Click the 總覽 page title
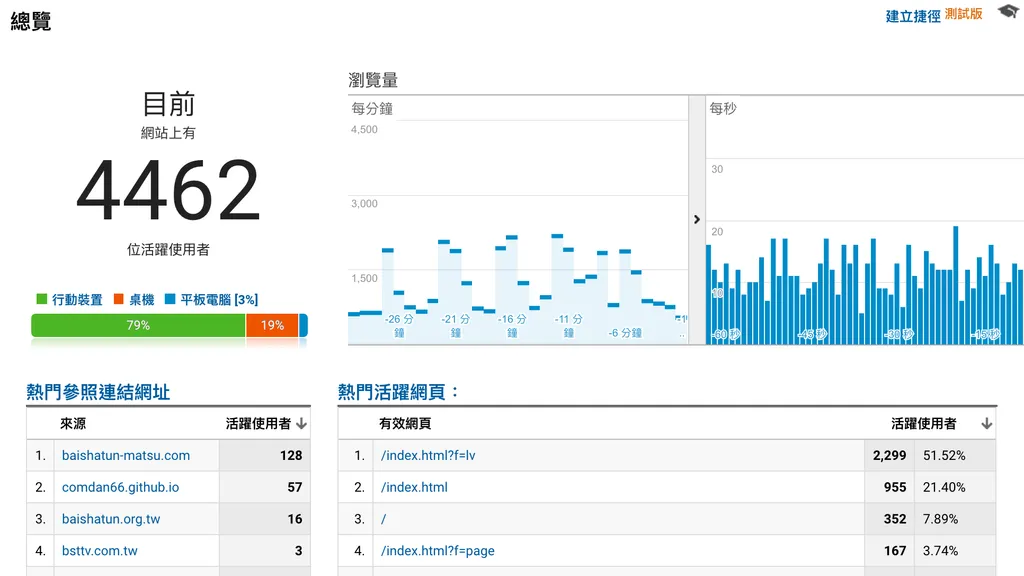 pos(31,22)
